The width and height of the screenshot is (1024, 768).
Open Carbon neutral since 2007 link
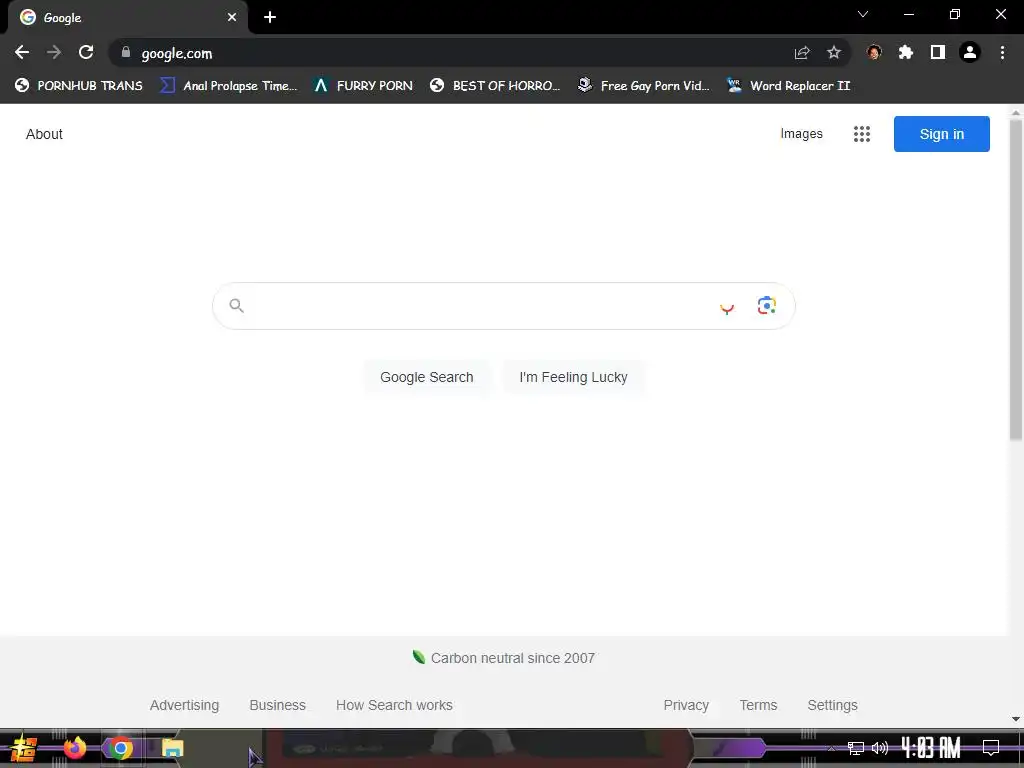pyautogui.click(x=504, y=658)
